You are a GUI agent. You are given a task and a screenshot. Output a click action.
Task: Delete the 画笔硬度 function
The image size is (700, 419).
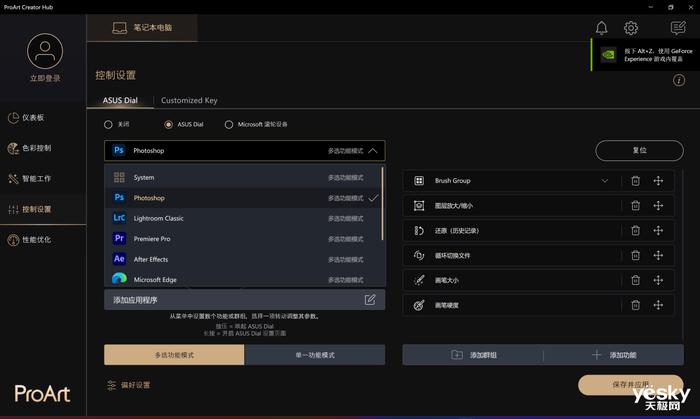pyautogui.click(x=635, y=305)
